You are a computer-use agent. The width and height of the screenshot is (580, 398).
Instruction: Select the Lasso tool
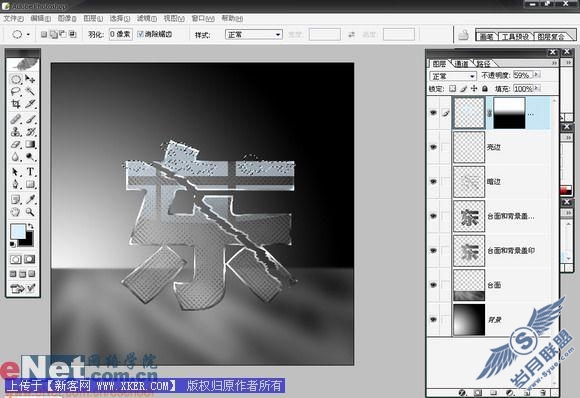point(16,91)
